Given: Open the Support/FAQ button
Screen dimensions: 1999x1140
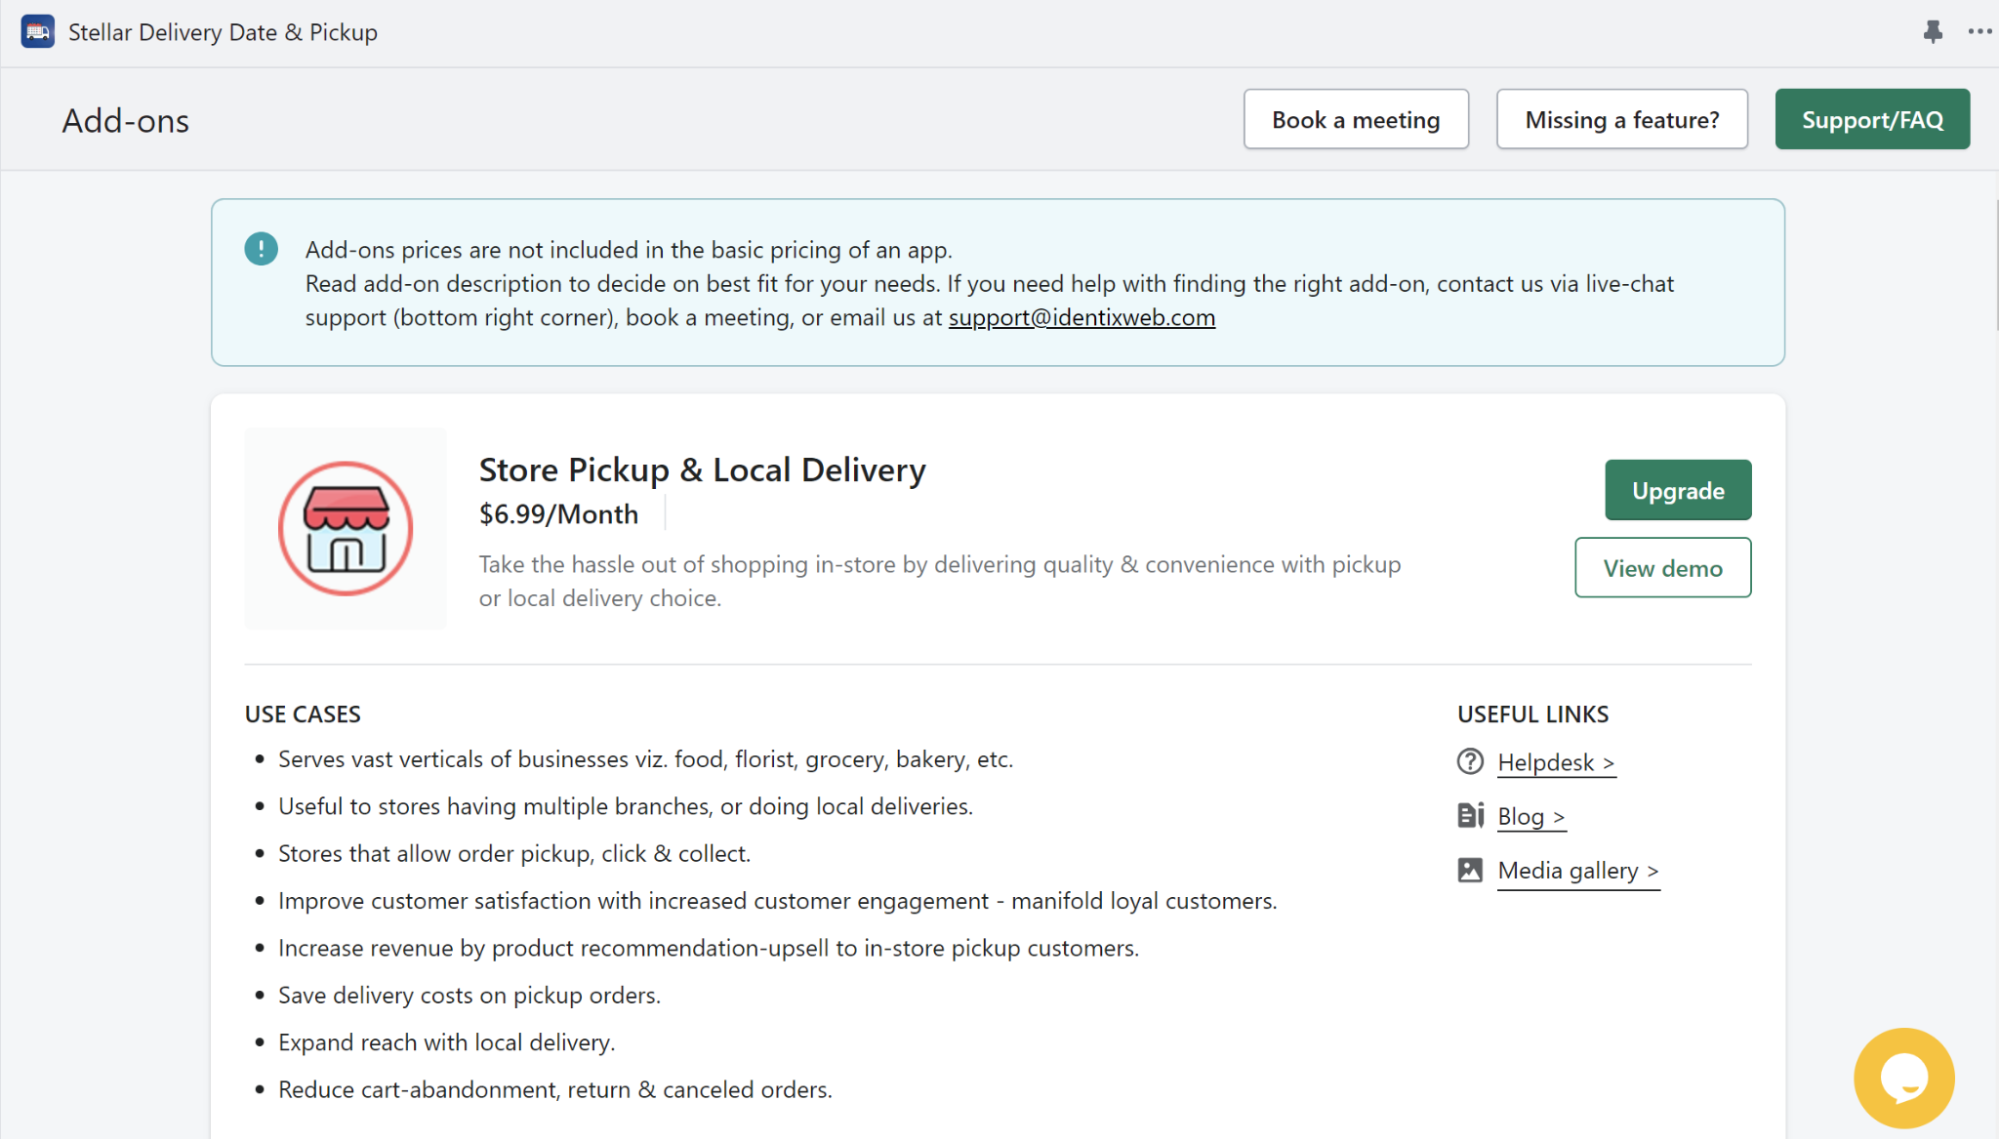Looking at the screenshot, I should pyautogui.click(x=1872, y=120).
